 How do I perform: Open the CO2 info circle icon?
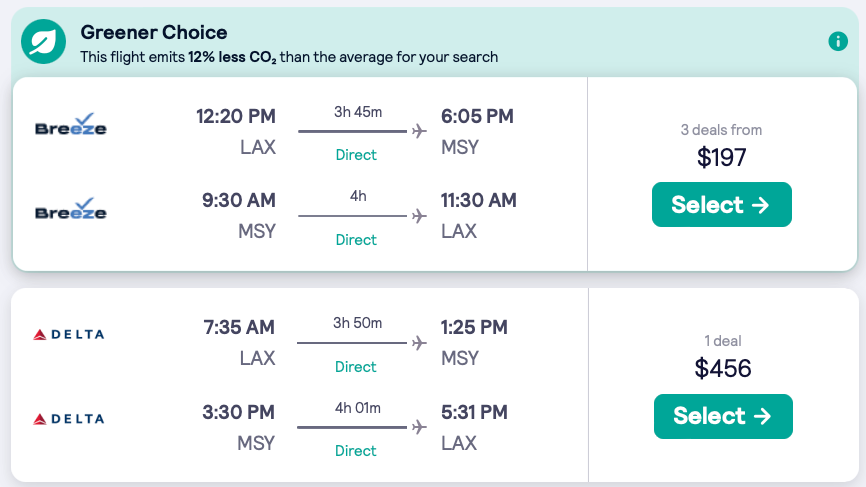tap(838, 42)
